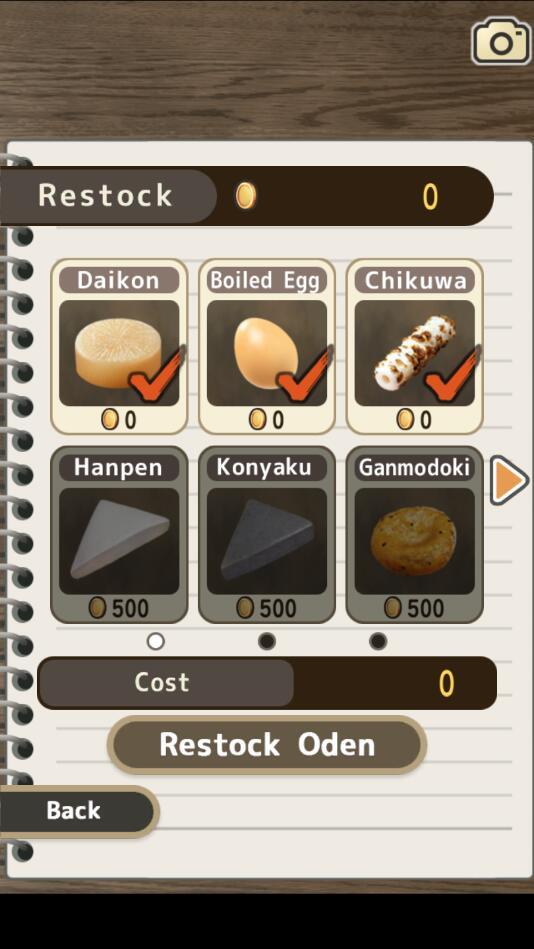Tap the camera screenshot icon
The image size is (534, 949).
click(501, 41)
